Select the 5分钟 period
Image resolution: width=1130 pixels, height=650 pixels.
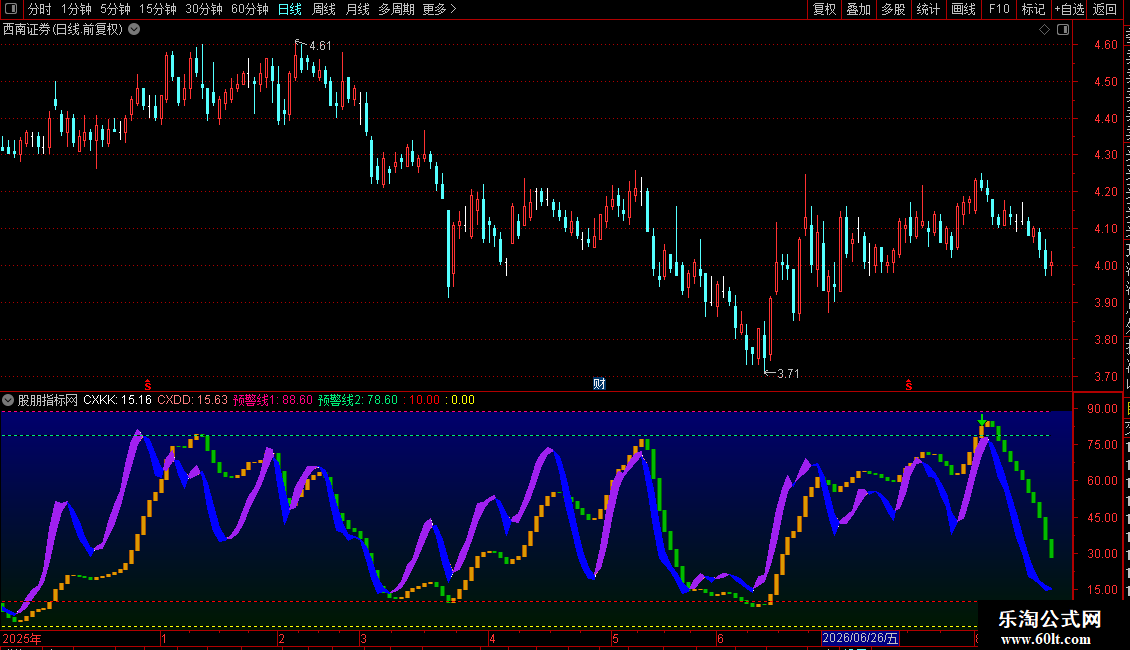click(x=115, y=9)
